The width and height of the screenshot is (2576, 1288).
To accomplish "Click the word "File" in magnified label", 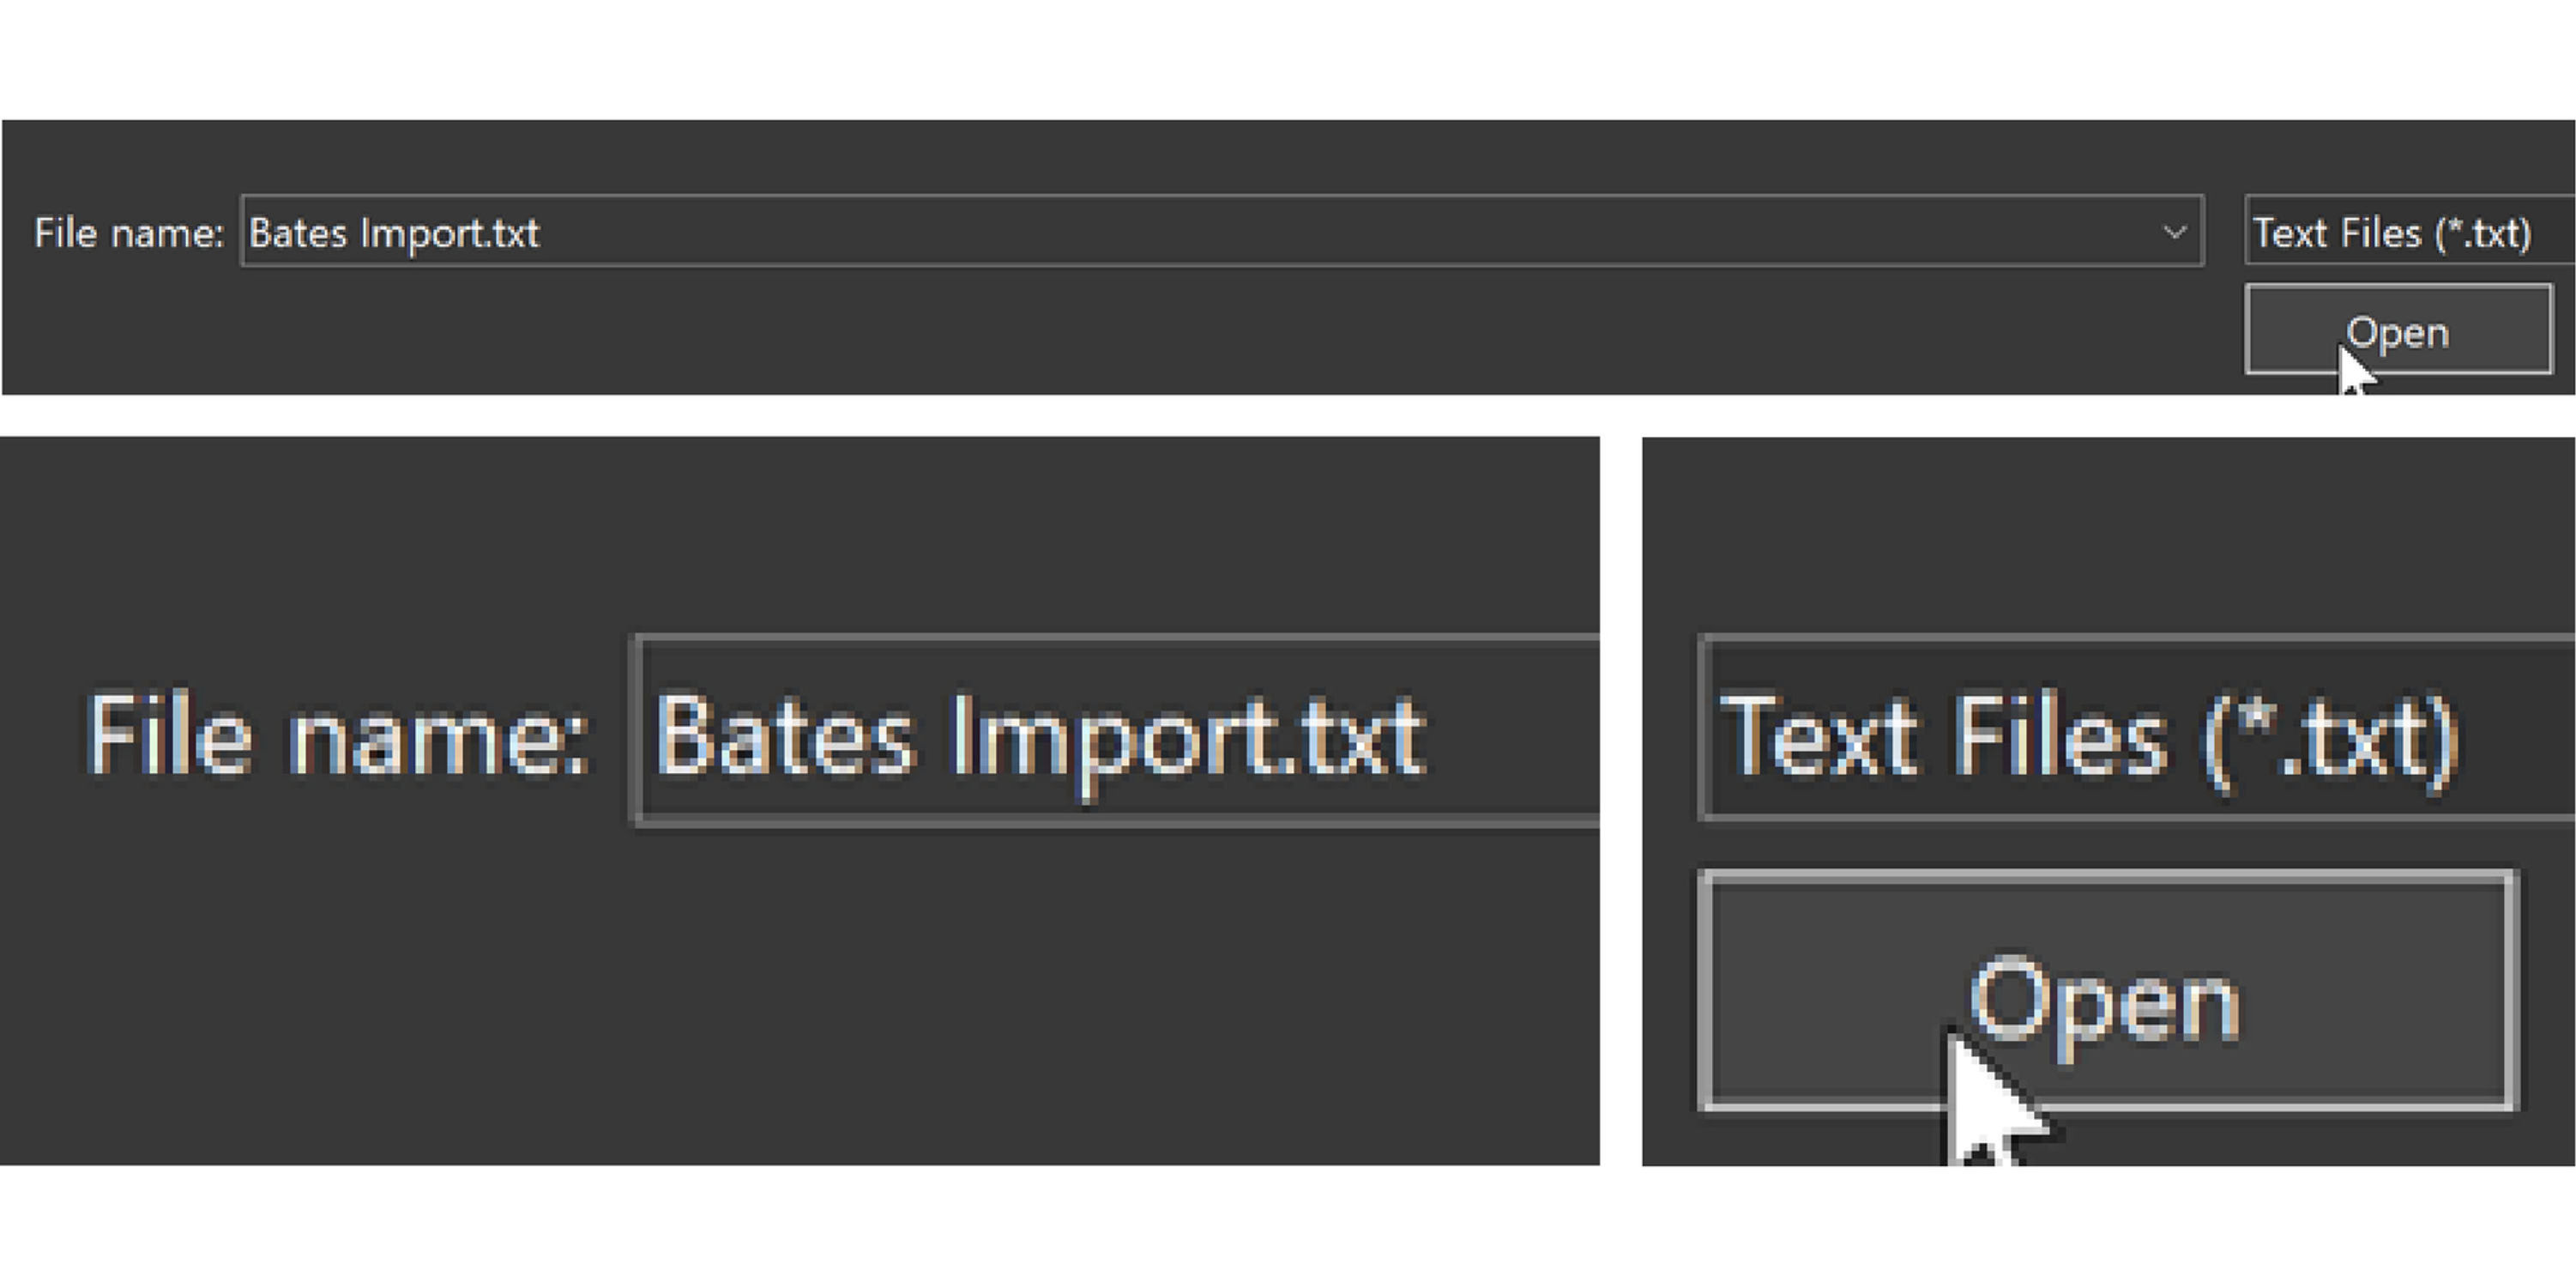I will point(168,736).
